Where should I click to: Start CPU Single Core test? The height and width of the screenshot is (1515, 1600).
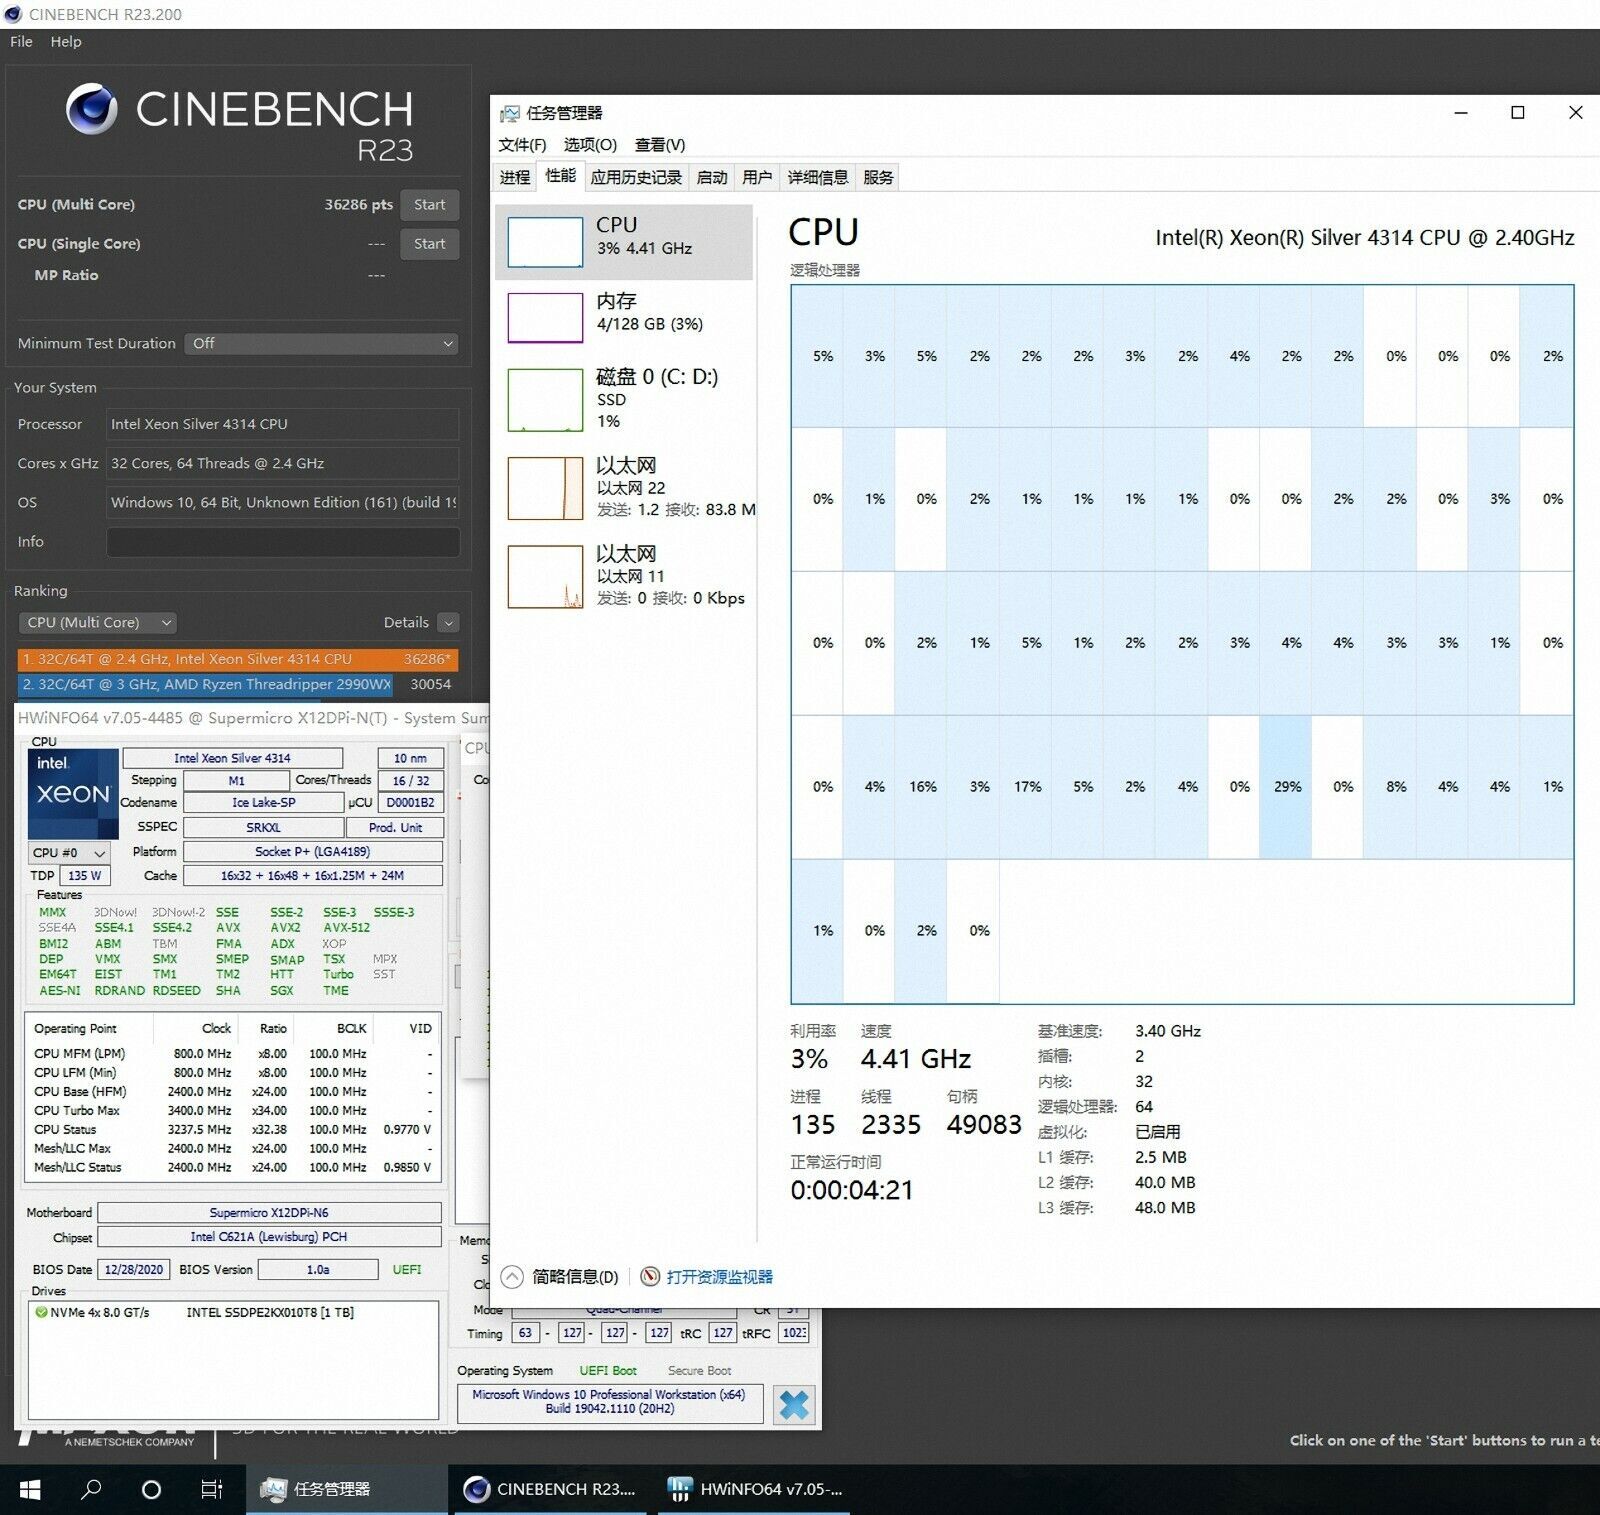point(429,244)
